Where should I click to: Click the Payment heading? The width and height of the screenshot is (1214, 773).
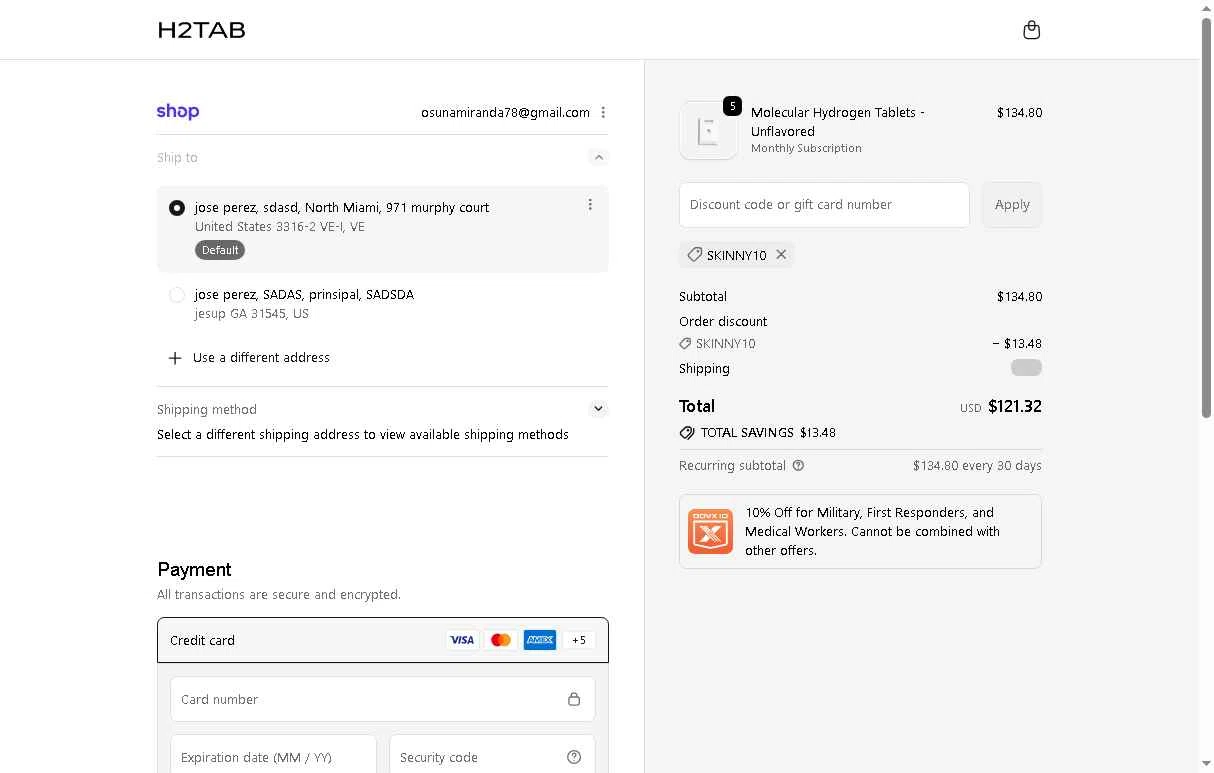[x=194, y=570]
